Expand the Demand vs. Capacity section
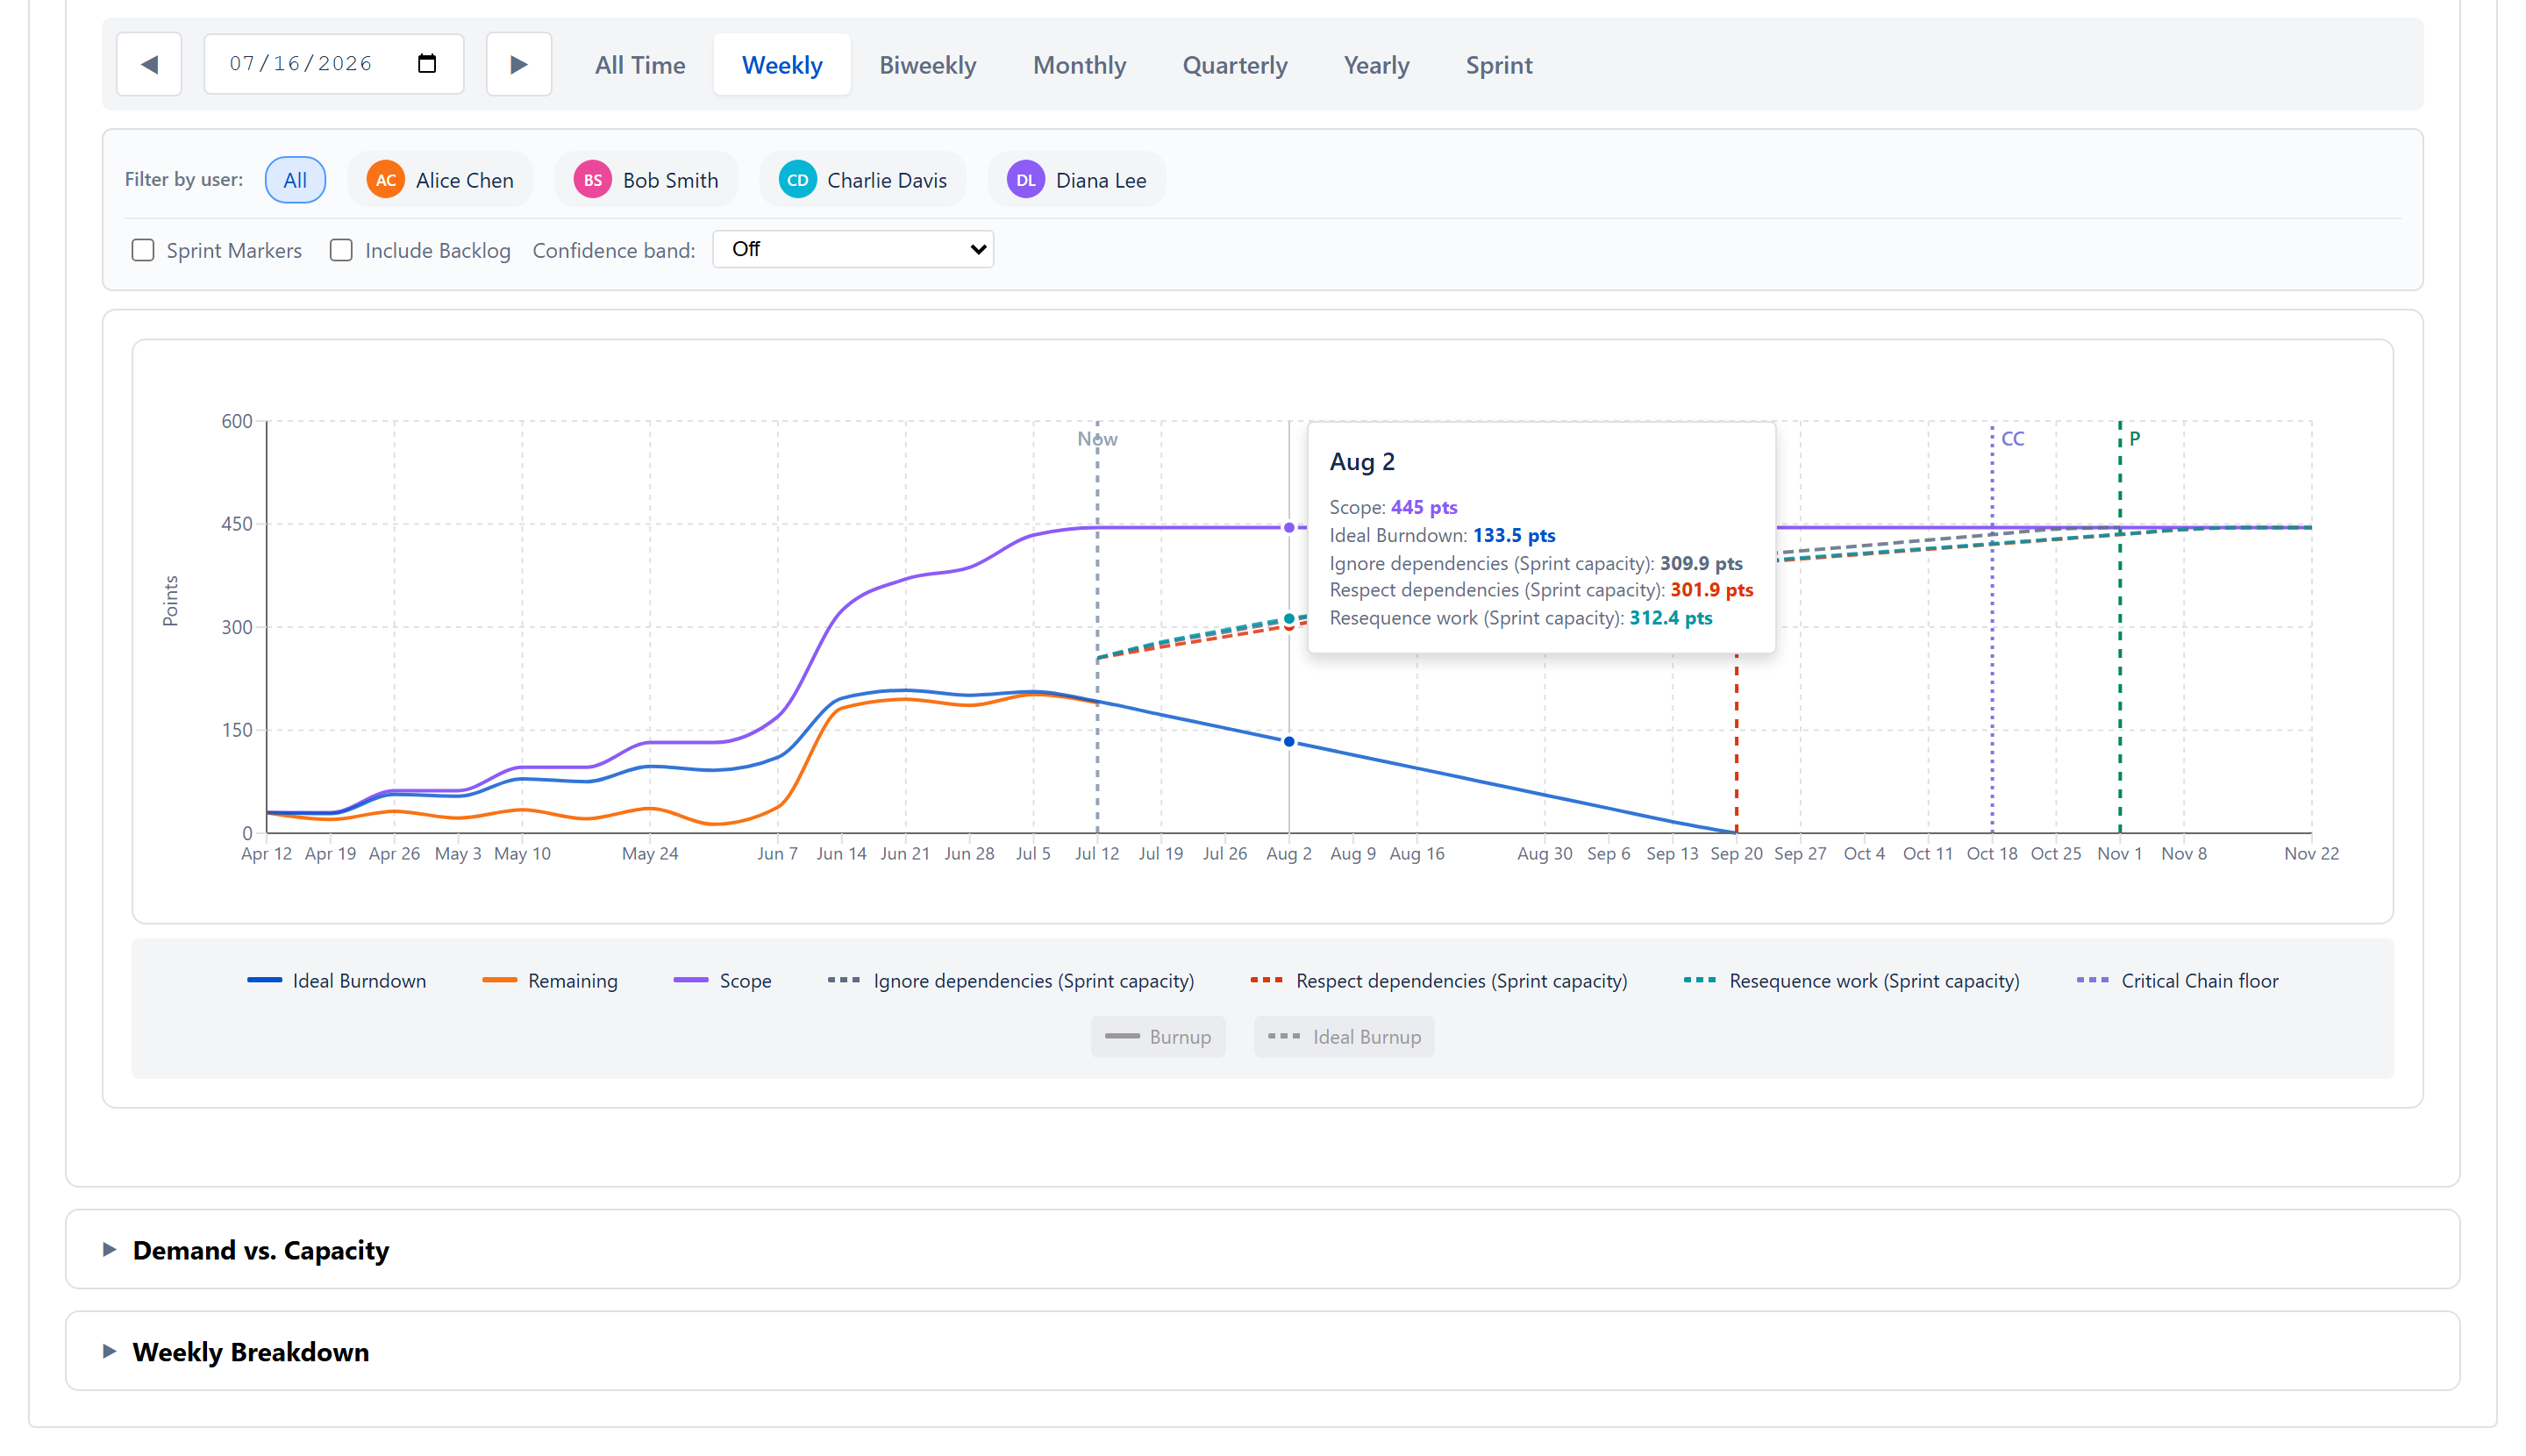Screen dimensions: 2526x1456 (x=1262, y=1250)
